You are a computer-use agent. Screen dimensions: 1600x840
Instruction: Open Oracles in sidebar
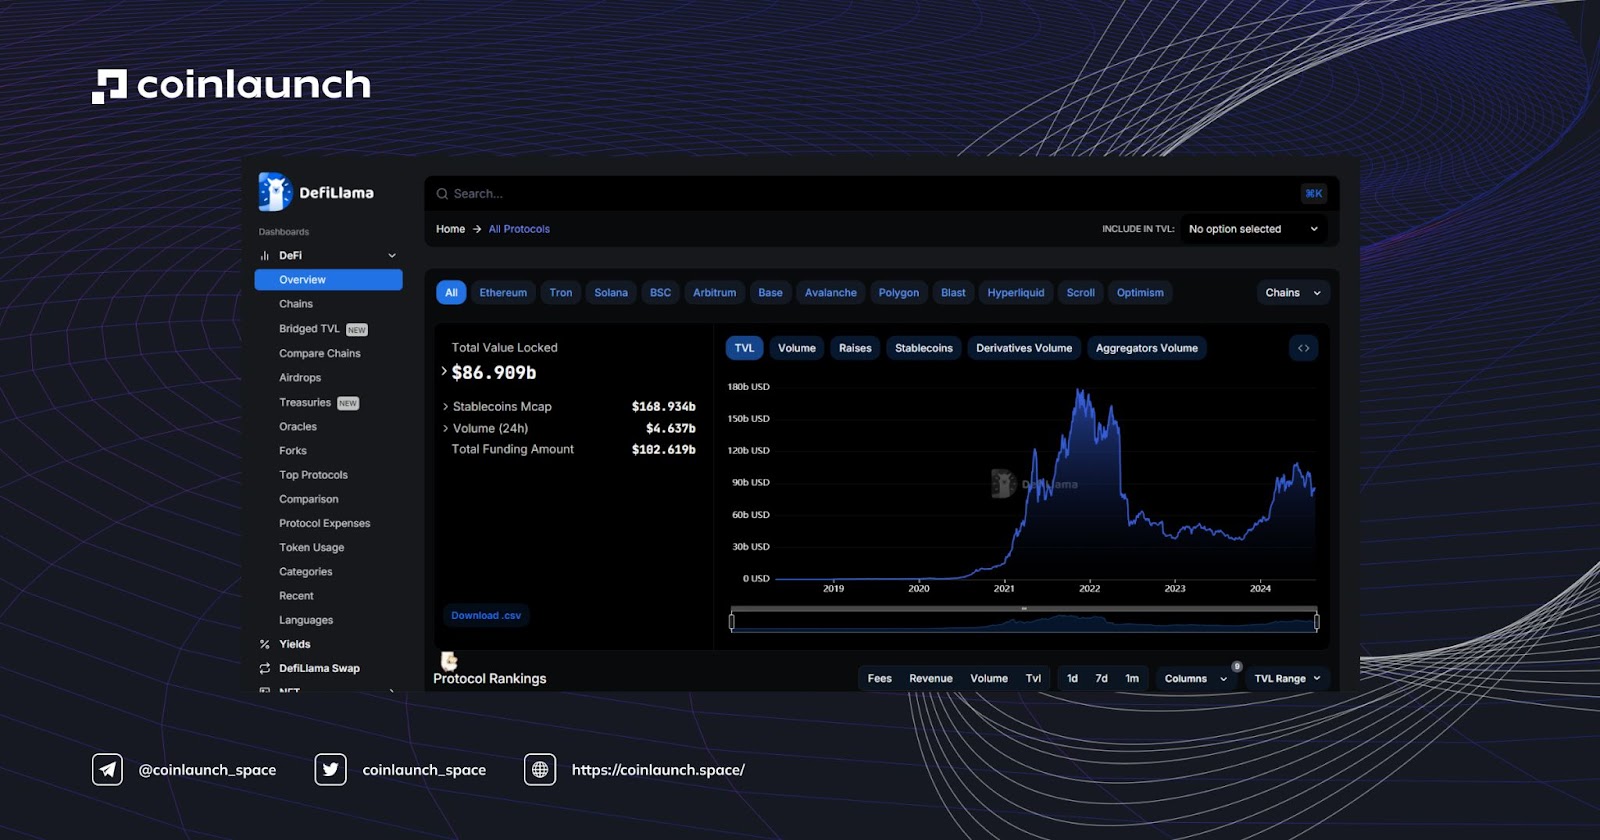(298, 427)
